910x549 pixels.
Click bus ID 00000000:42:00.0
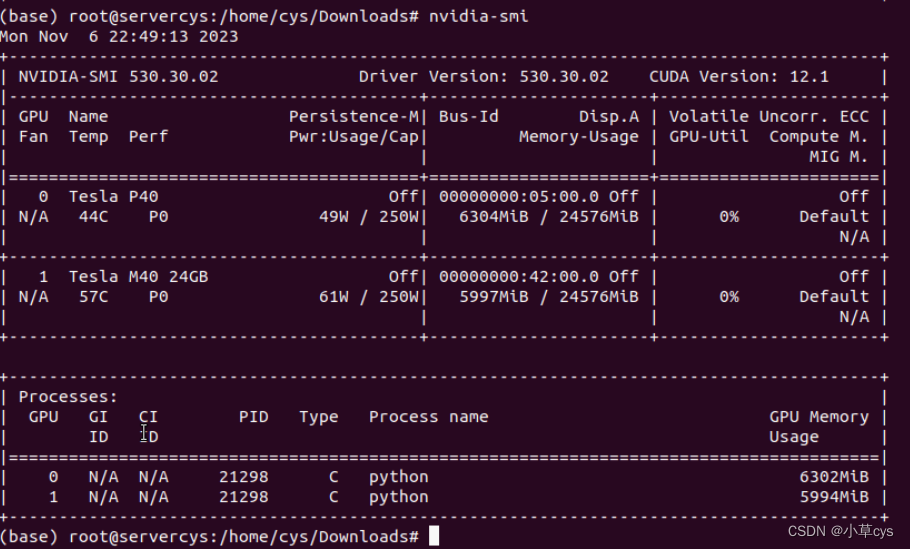[519, 277]
